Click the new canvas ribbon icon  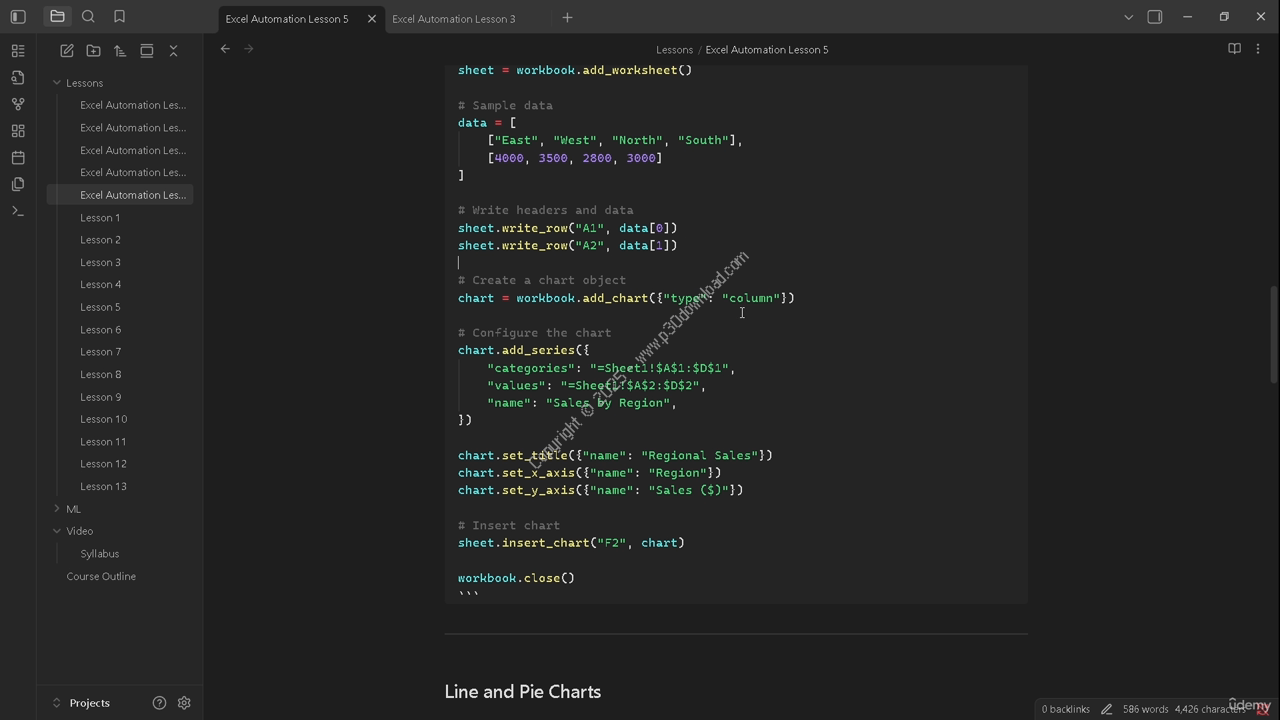pos(18,131)
